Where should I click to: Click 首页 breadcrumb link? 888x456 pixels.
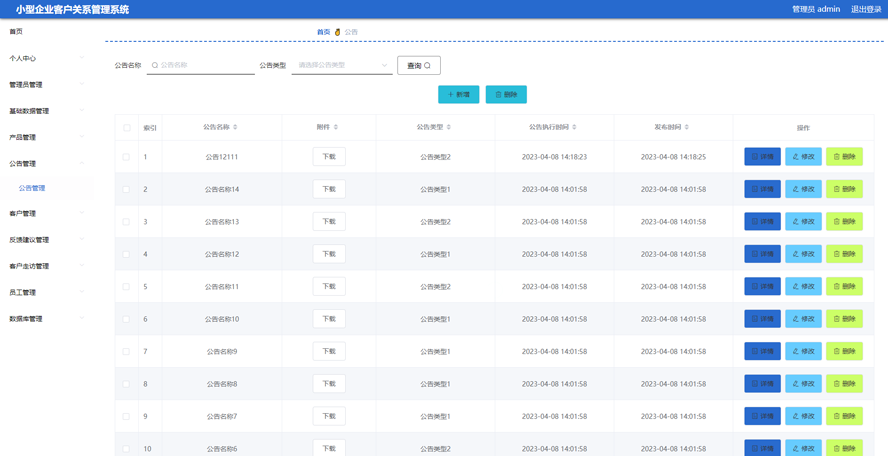(x=323, y=32)
